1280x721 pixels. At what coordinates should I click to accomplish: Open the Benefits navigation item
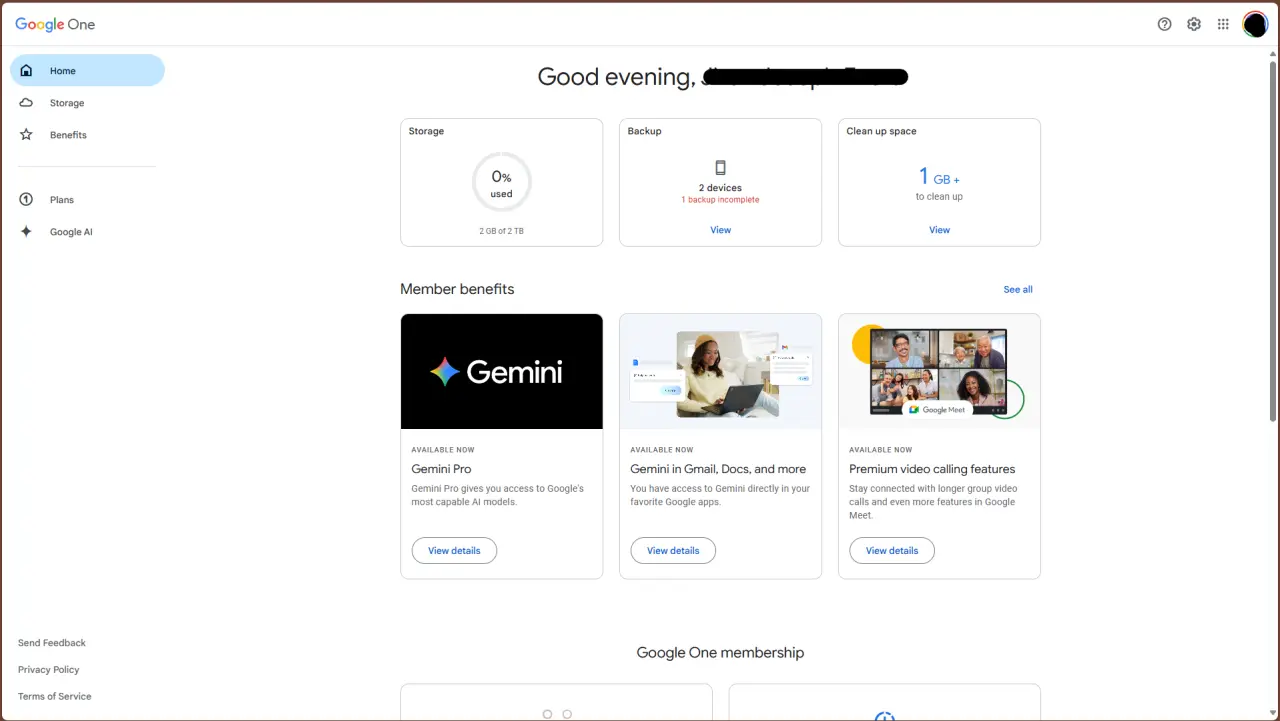(87, 135)
